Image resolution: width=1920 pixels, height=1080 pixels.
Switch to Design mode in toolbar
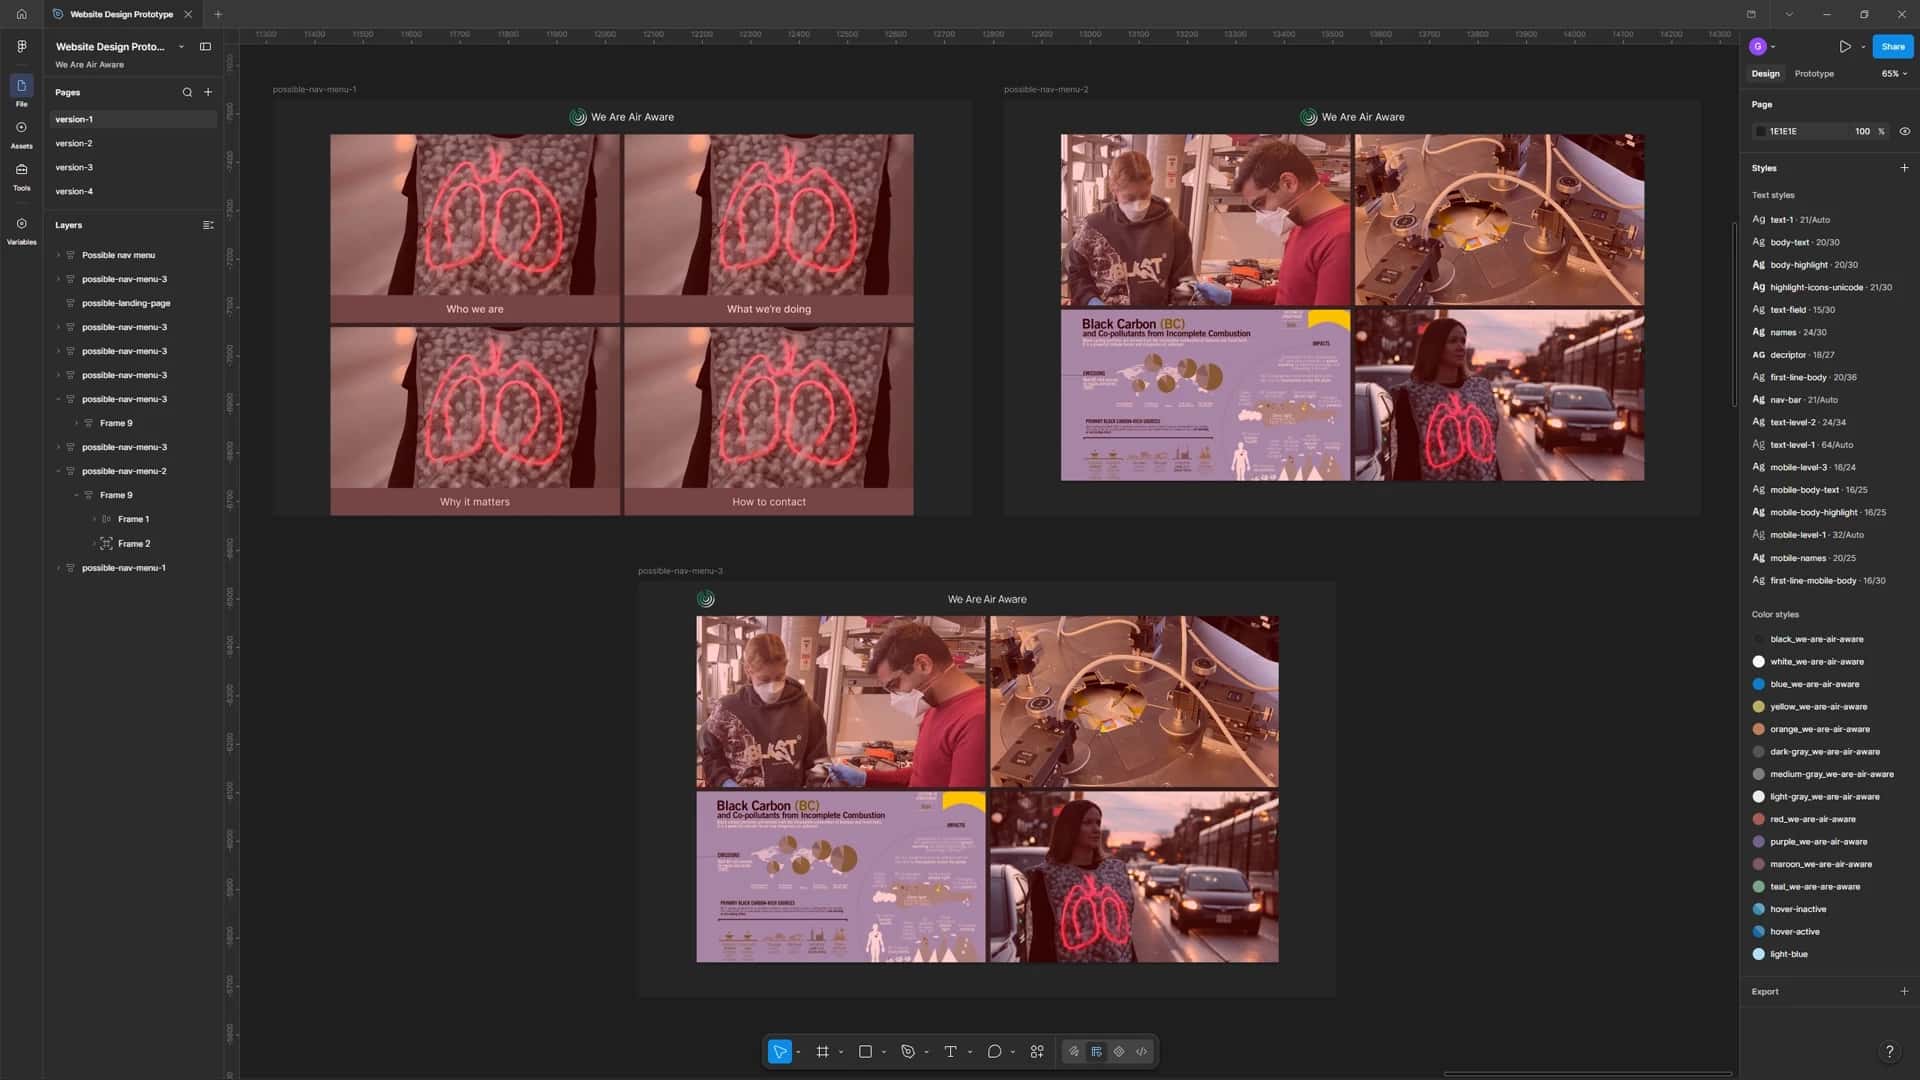coord(1096,1051)
